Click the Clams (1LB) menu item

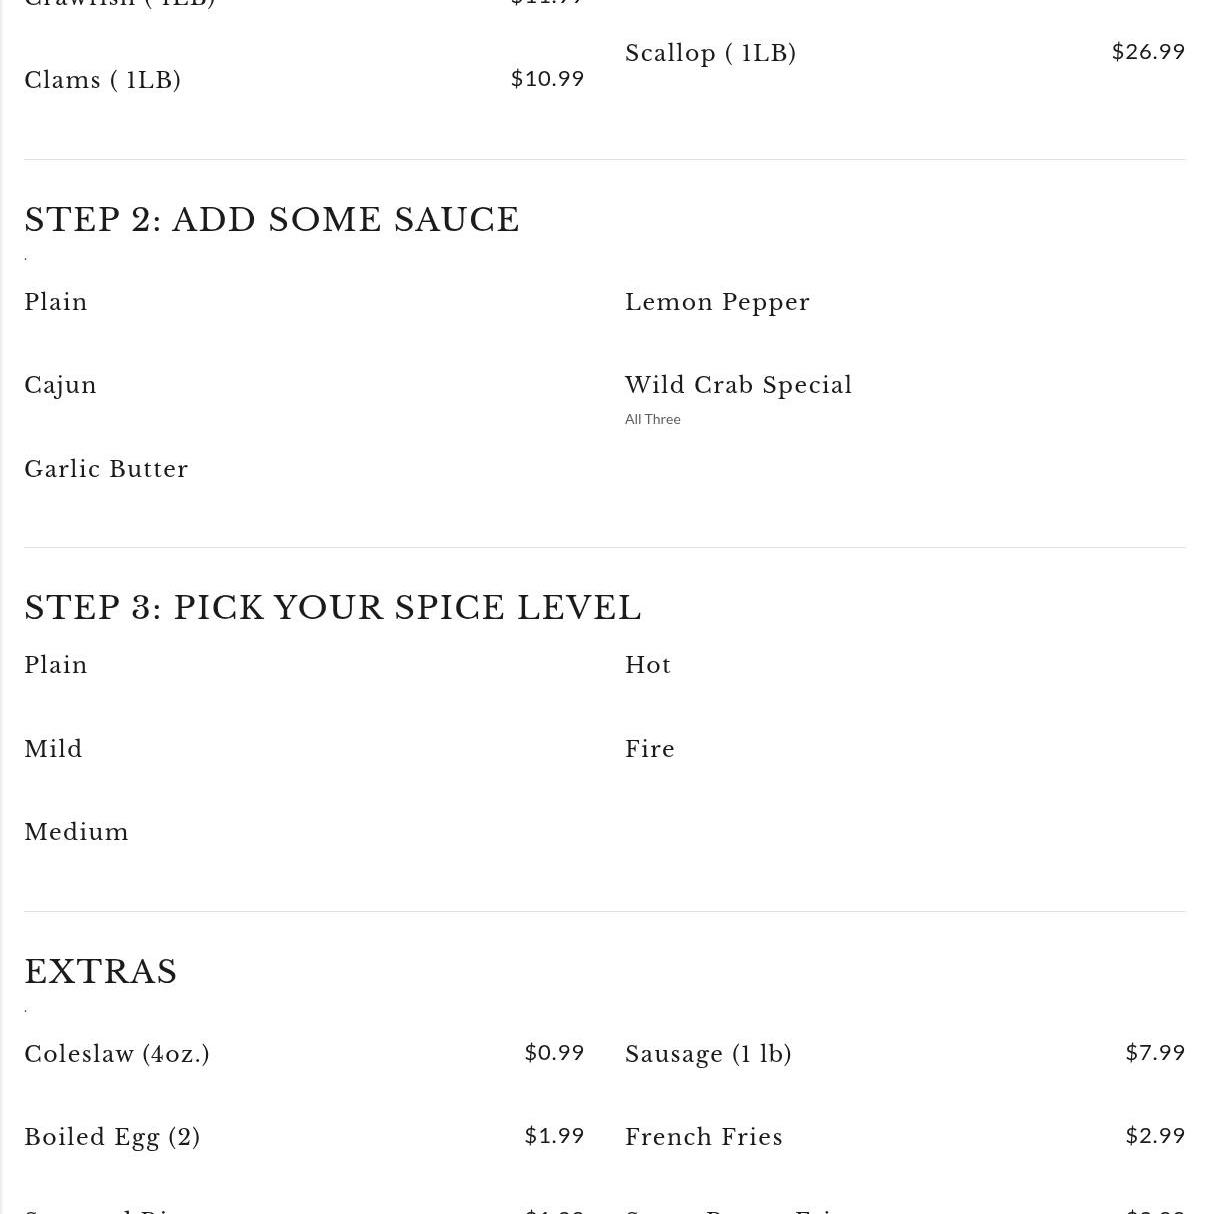[x=103, y=80]
